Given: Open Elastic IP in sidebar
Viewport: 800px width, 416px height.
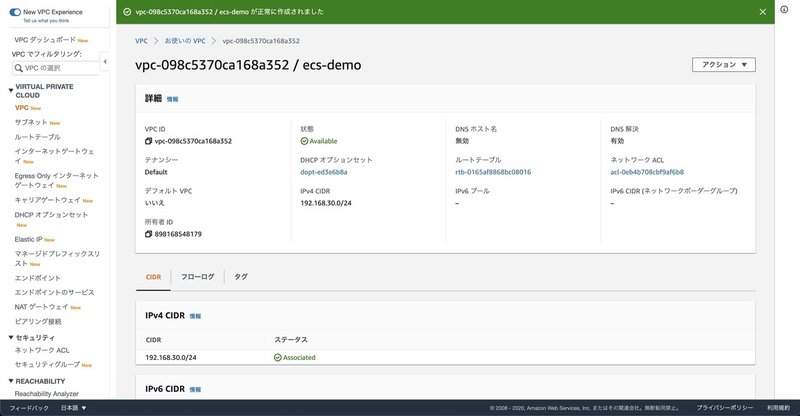Looking at the screenshot, I should 29,239.
